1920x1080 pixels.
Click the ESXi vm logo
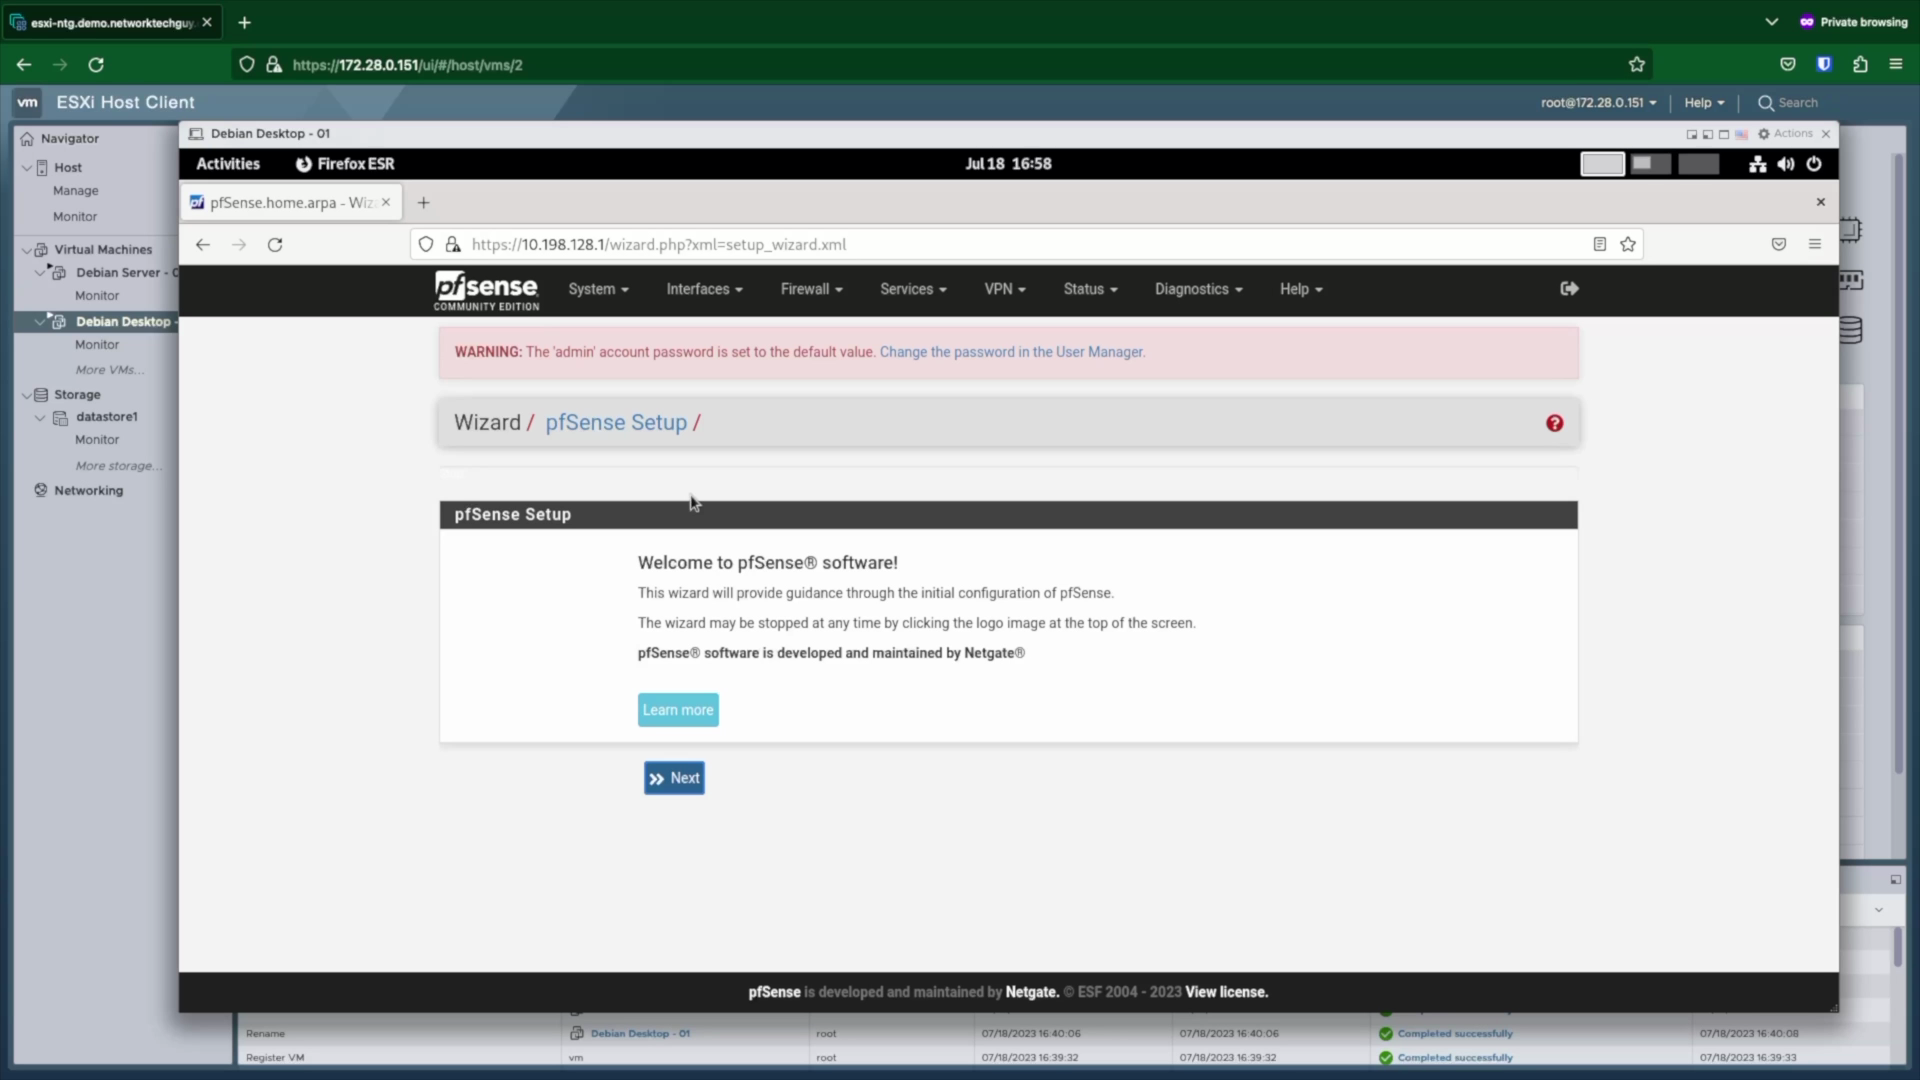point(27,102)
